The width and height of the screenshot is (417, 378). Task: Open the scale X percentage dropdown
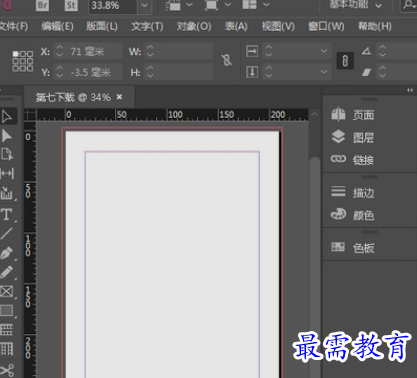tap(323, 51)
